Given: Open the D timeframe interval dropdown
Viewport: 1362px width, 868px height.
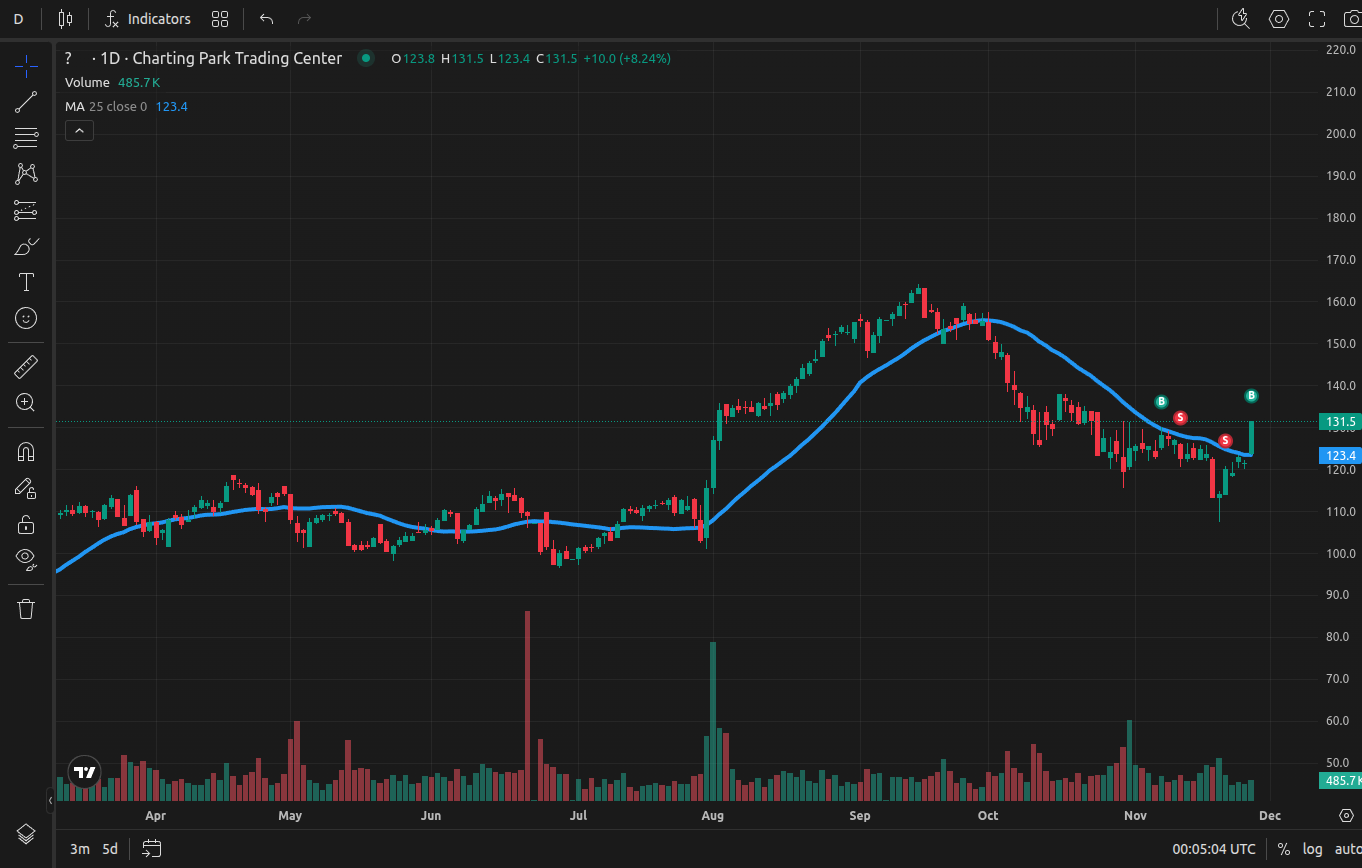Looking at the screenshot, I should [x=18, y=19].
